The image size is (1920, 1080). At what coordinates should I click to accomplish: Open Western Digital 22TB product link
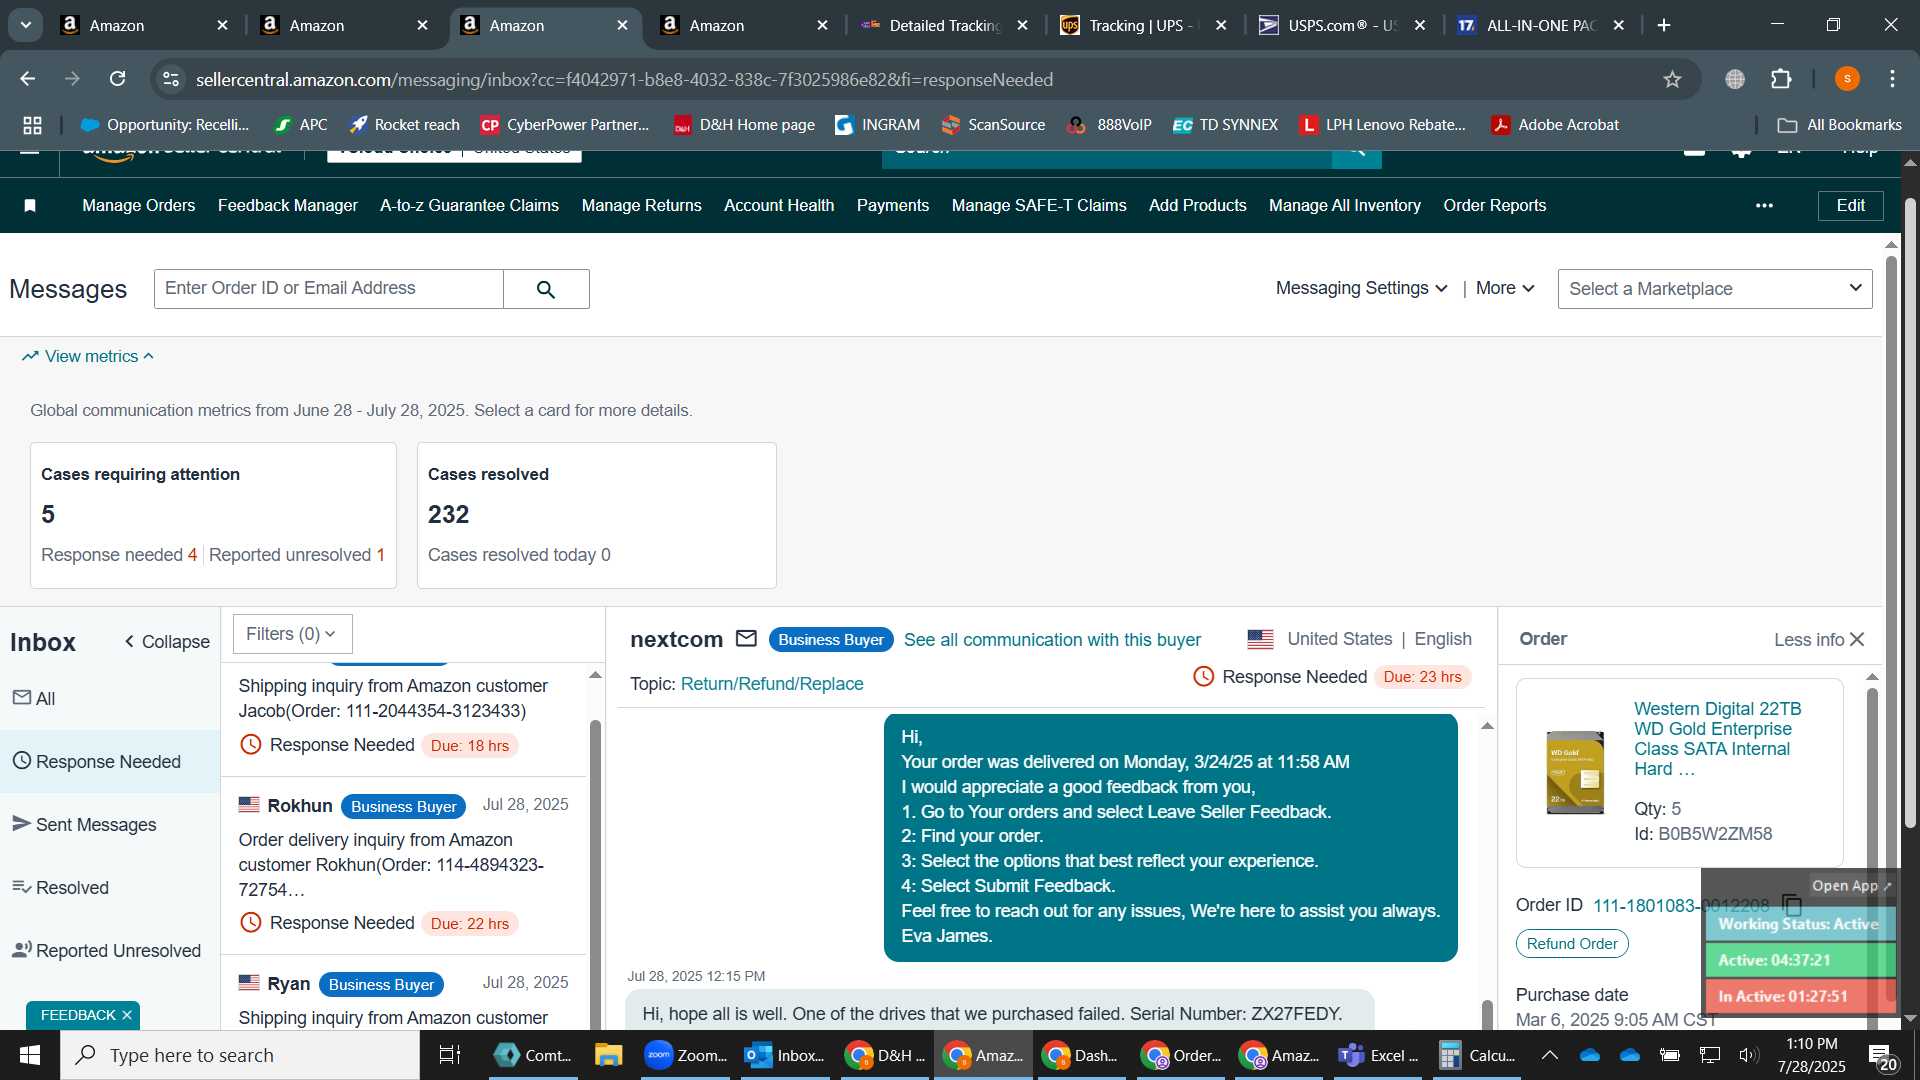coord(1717,739)
